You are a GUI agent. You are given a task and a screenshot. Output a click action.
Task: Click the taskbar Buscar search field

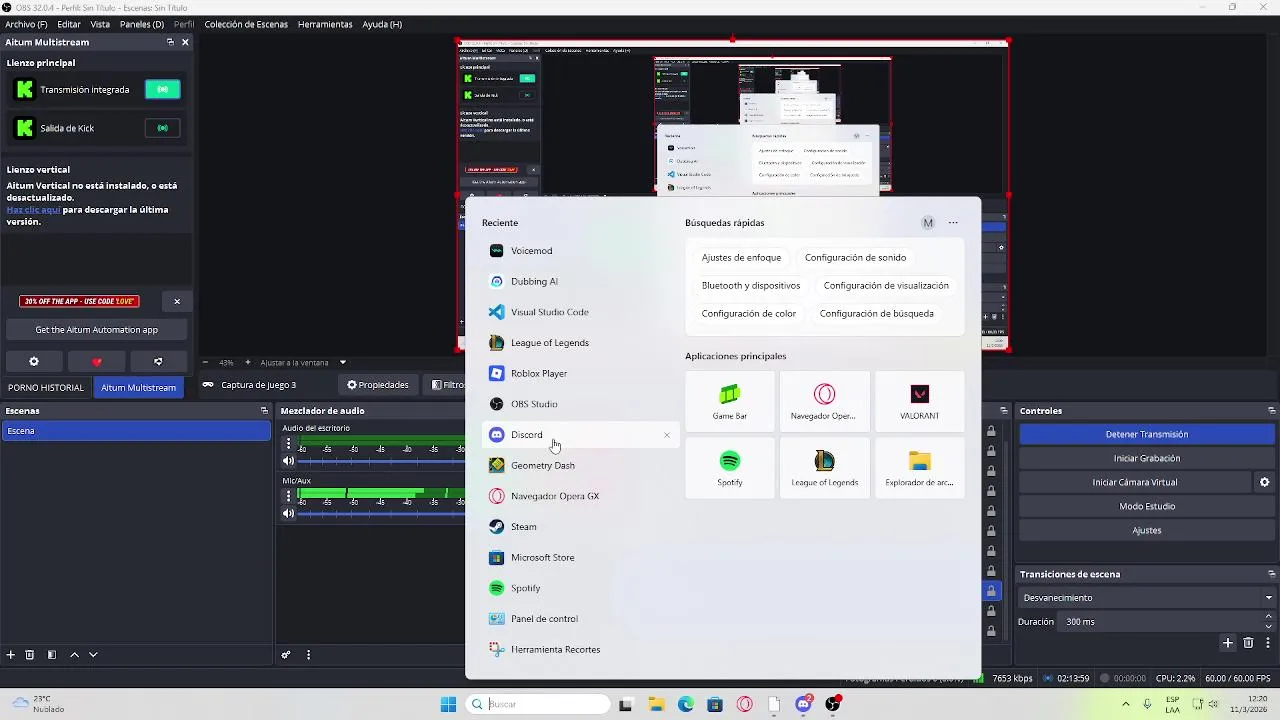[539, 704]
